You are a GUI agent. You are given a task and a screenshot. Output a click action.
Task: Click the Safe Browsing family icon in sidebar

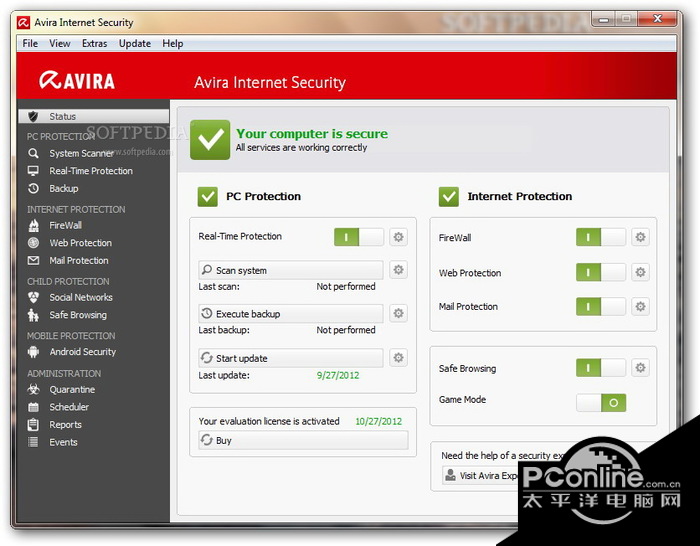[33, 315]
